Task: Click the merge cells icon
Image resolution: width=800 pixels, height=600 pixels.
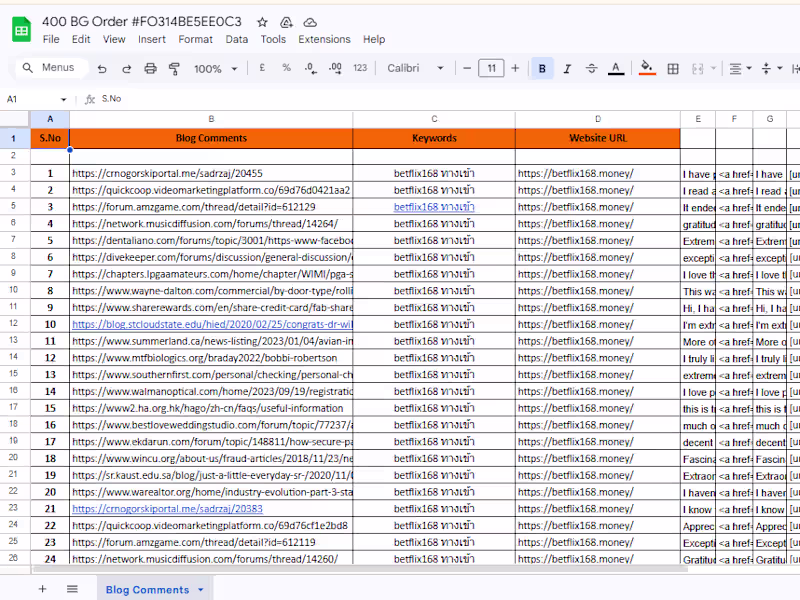Action: coord(697,68)
